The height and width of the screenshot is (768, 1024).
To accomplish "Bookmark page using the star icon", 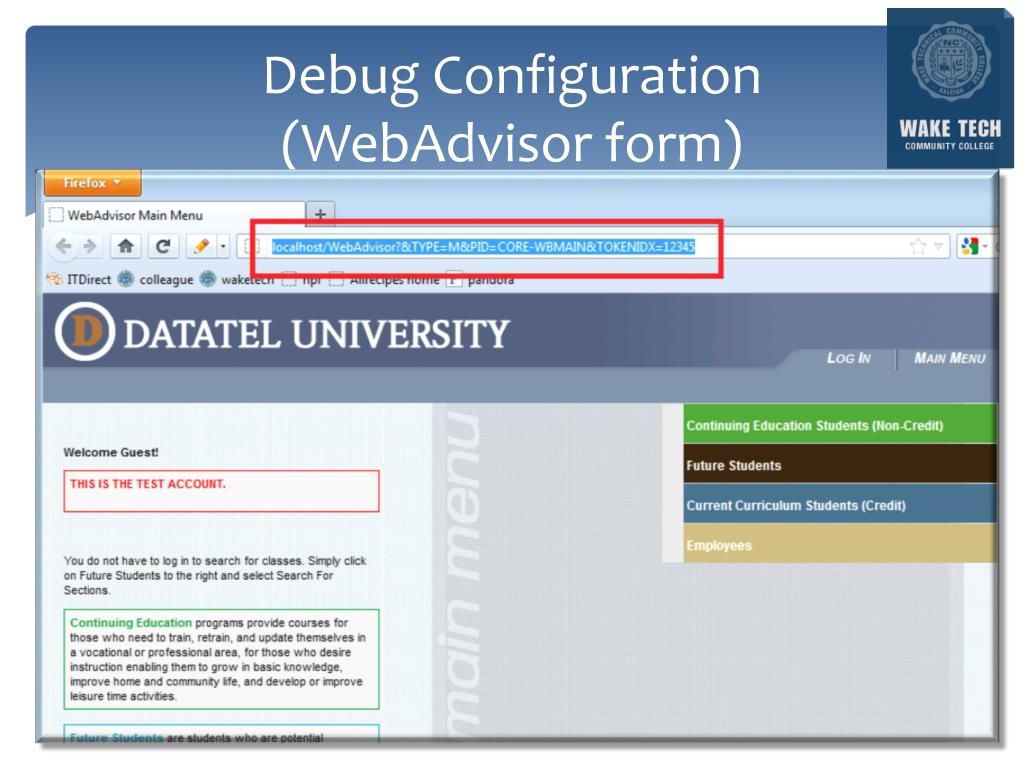I will (918, 246).
